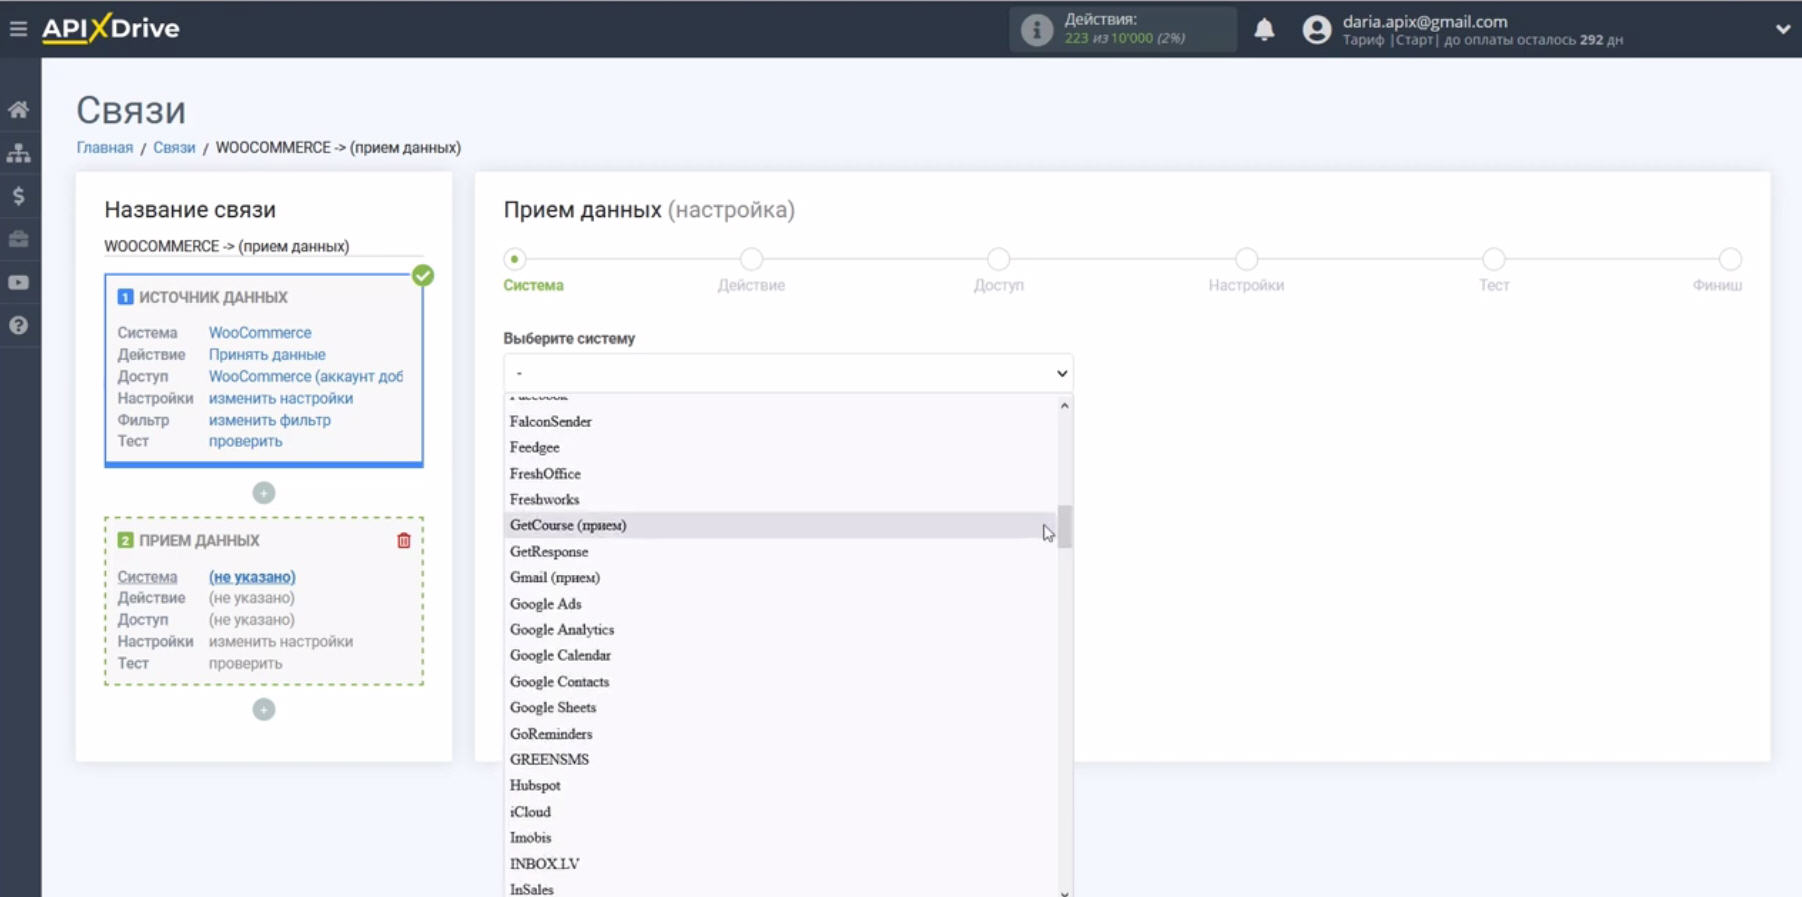The width and height of the screenshot is (1802, 897).
Task: Open the WooCommerce account access link
Action: [x=306, y=377]
